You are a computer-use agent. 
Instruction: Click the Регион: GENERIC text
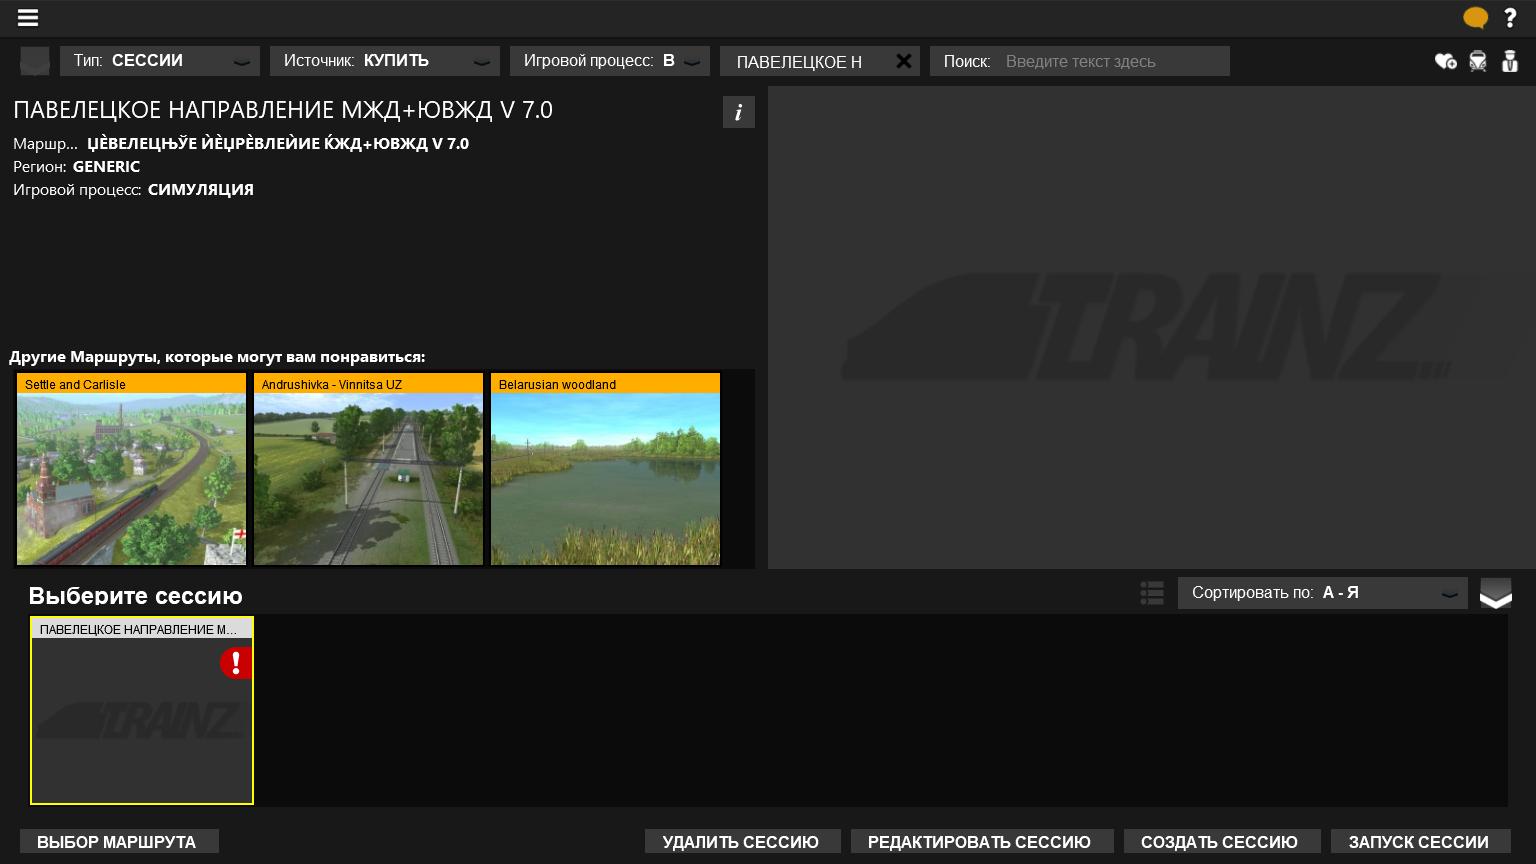coord(77,167)
